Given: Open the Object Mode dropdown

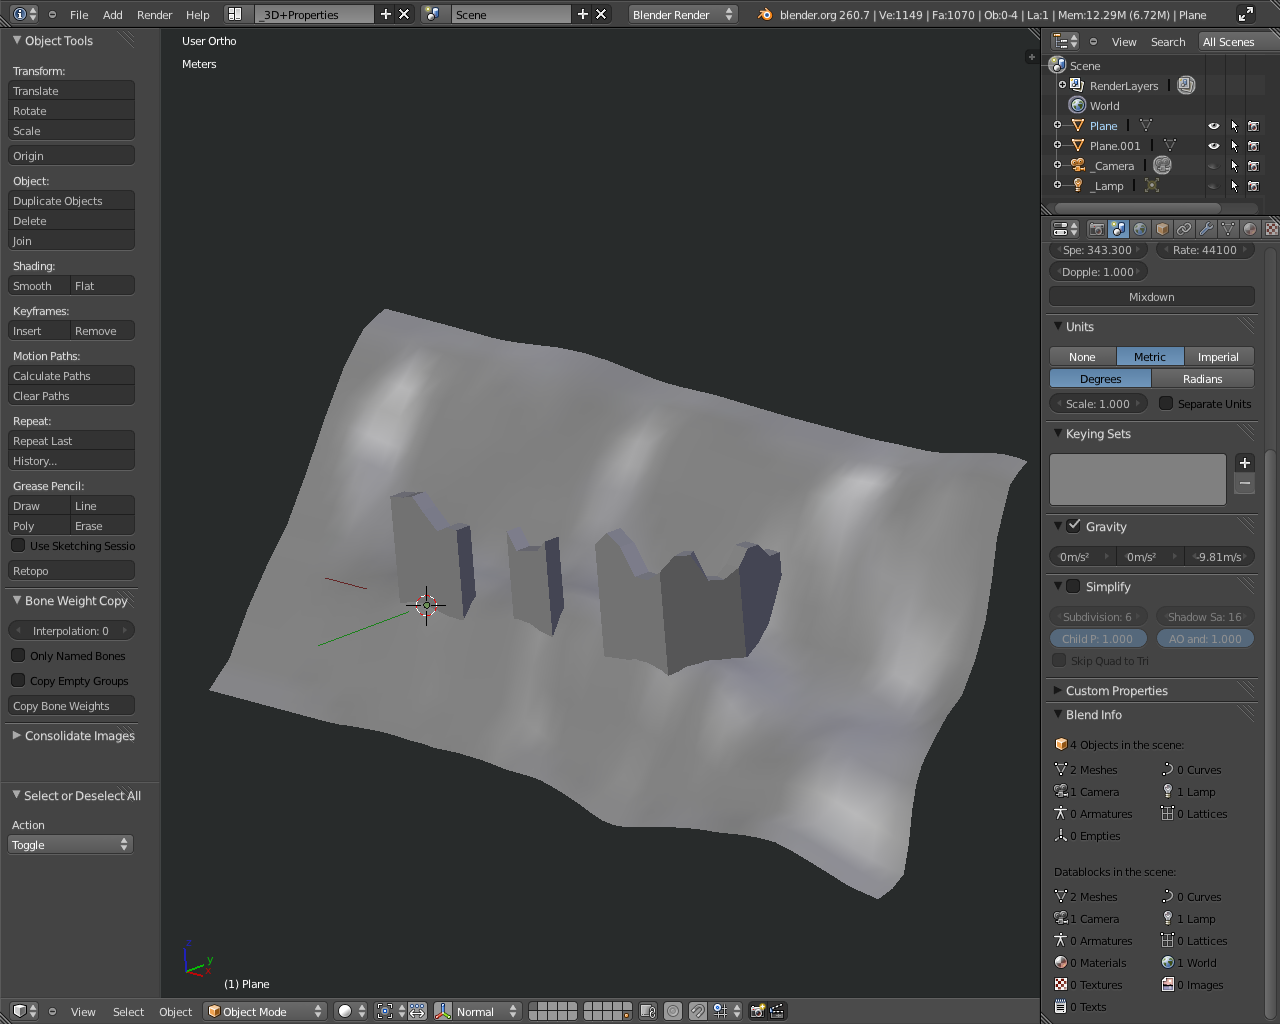Looking at the screenshot, I should pos(265,1011).
